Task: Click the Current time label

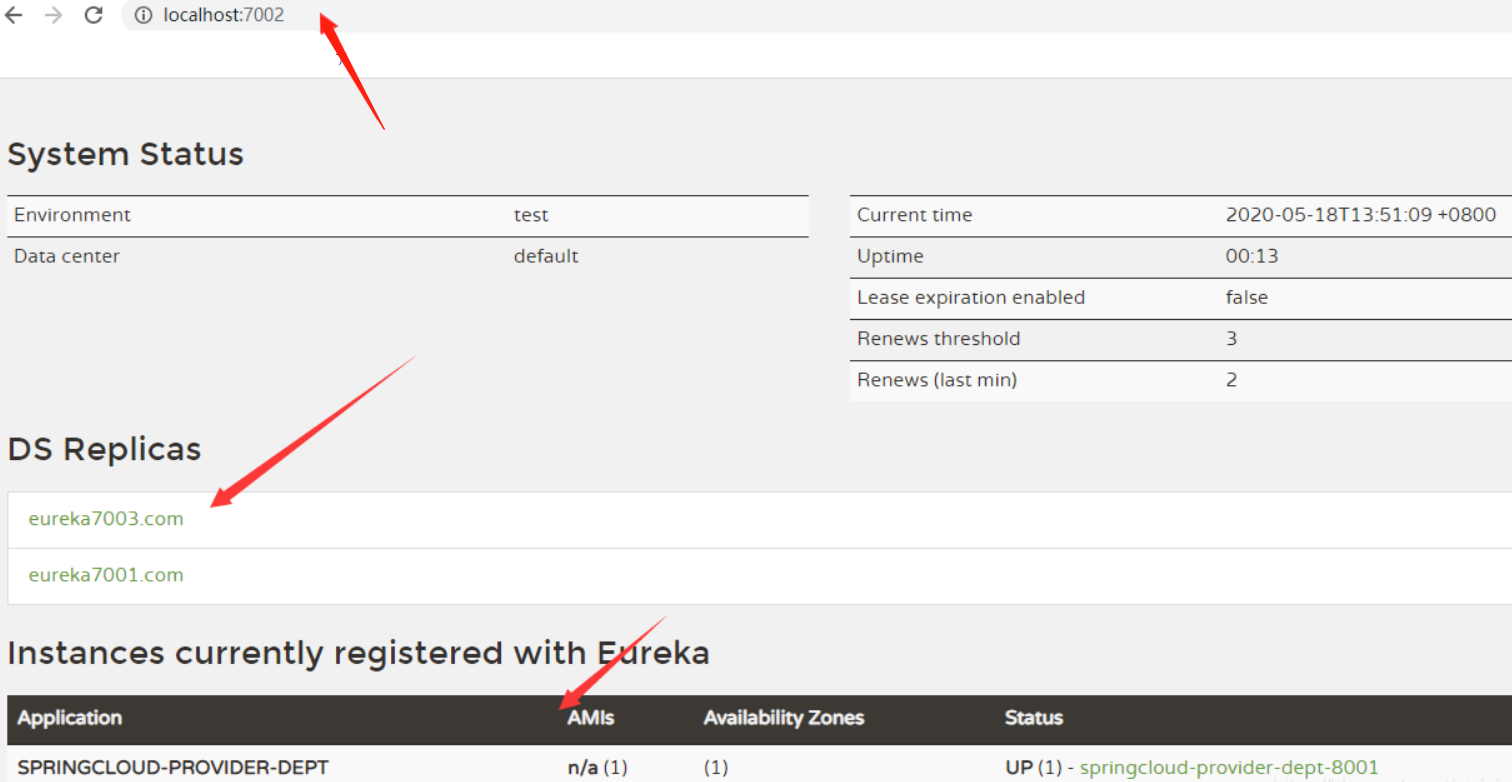Action: 915,215
